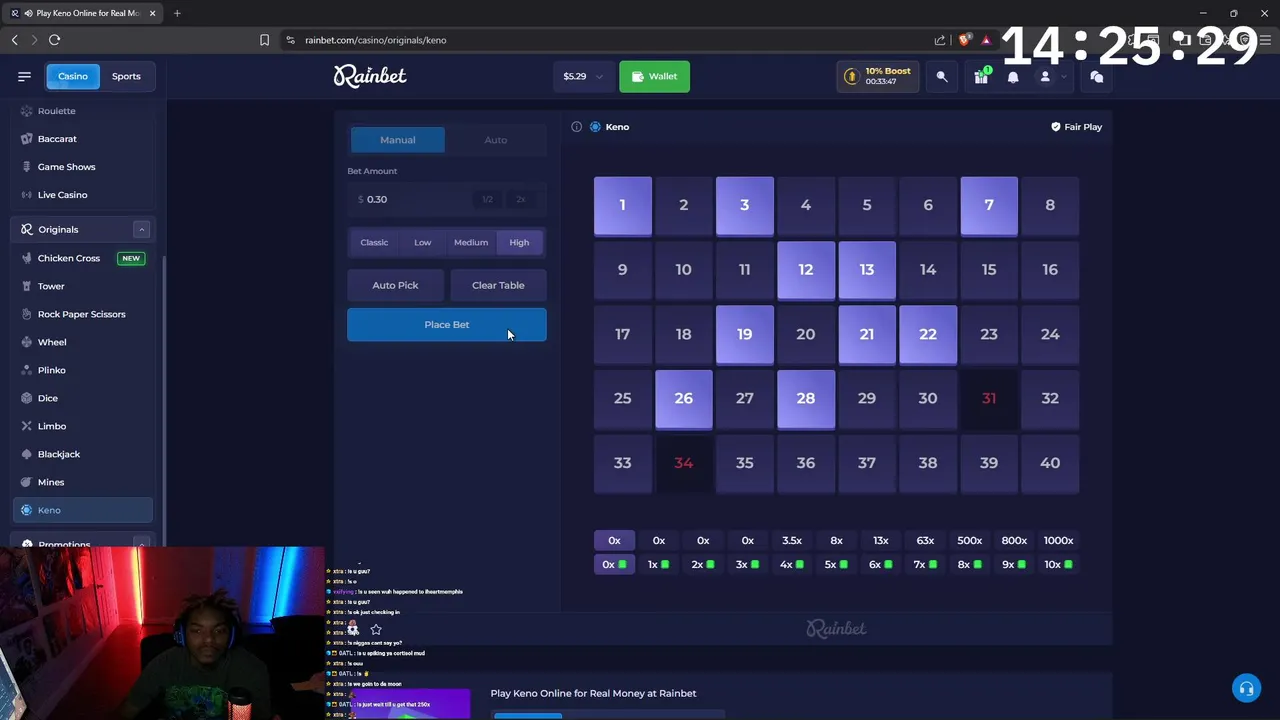1280x720 pixels.
Task: Open Baccarat in sidebar
Action: click(83, 139)
